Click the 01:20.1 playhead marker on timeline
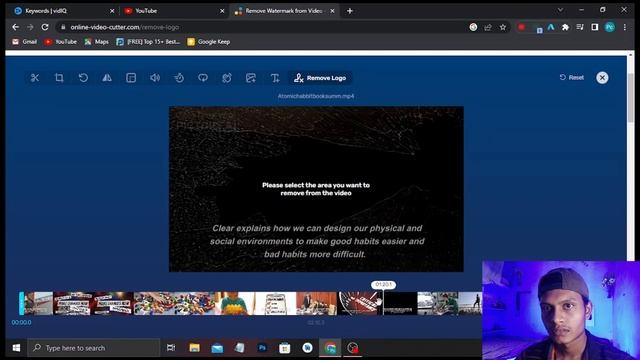Viewport: 640px width, 360px height. (x=383, y=284)
